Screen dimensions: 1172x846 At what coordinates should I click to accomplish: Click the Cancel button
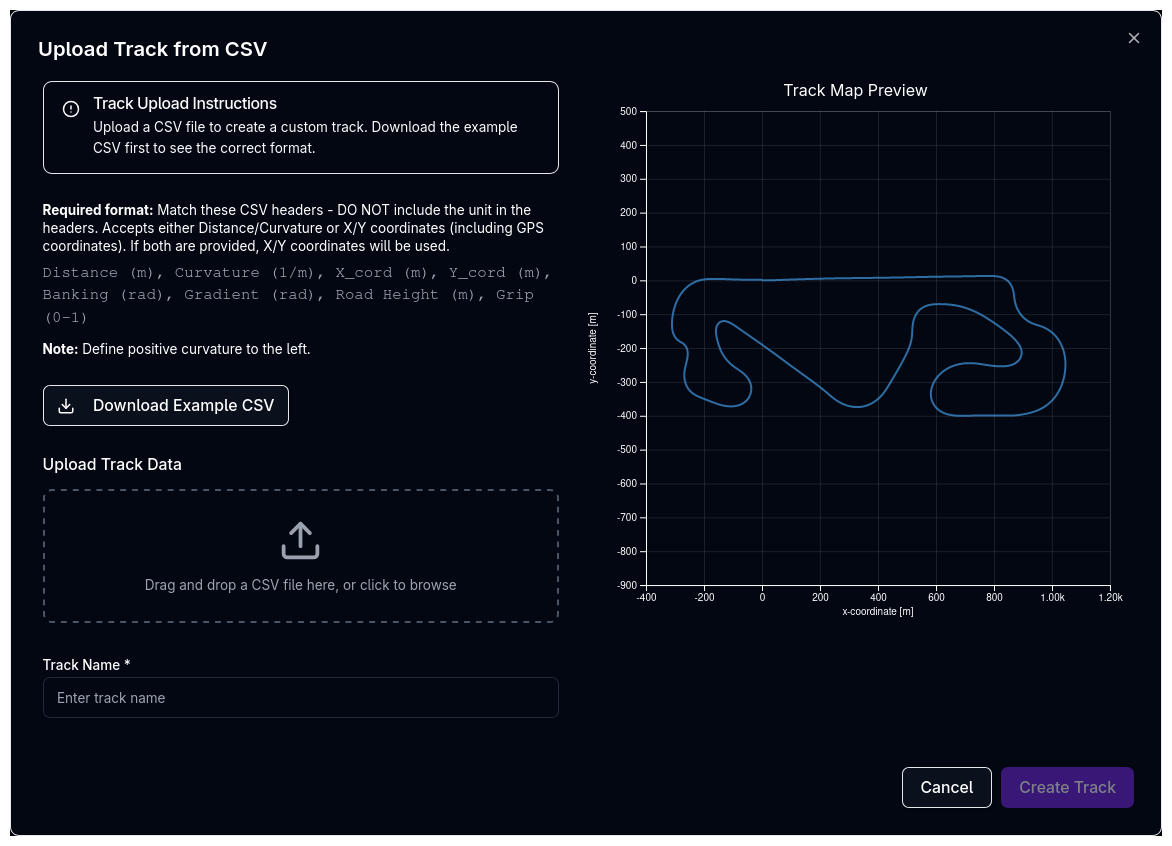pyautogui.click(x=946, y=787)
